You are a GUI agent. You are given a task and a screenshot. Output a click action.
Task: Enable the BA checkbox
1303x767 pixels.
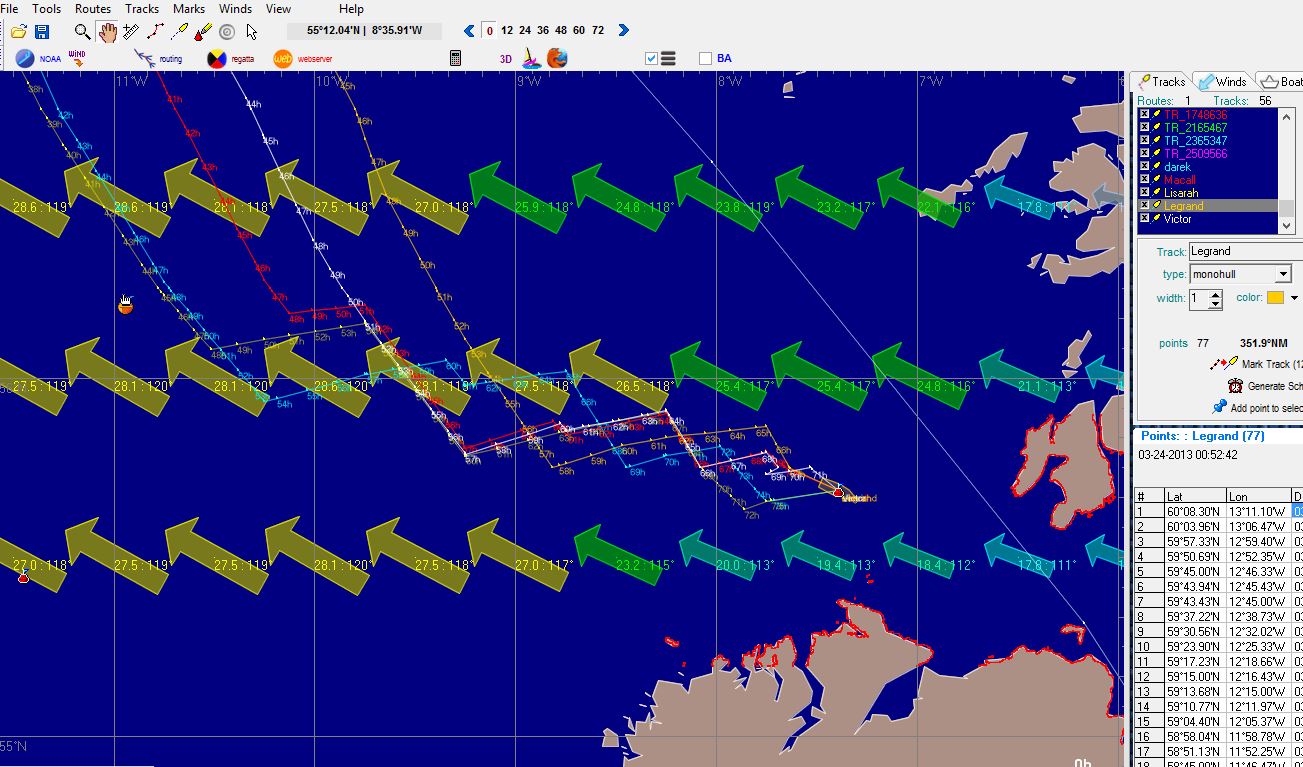coord(705,59)
